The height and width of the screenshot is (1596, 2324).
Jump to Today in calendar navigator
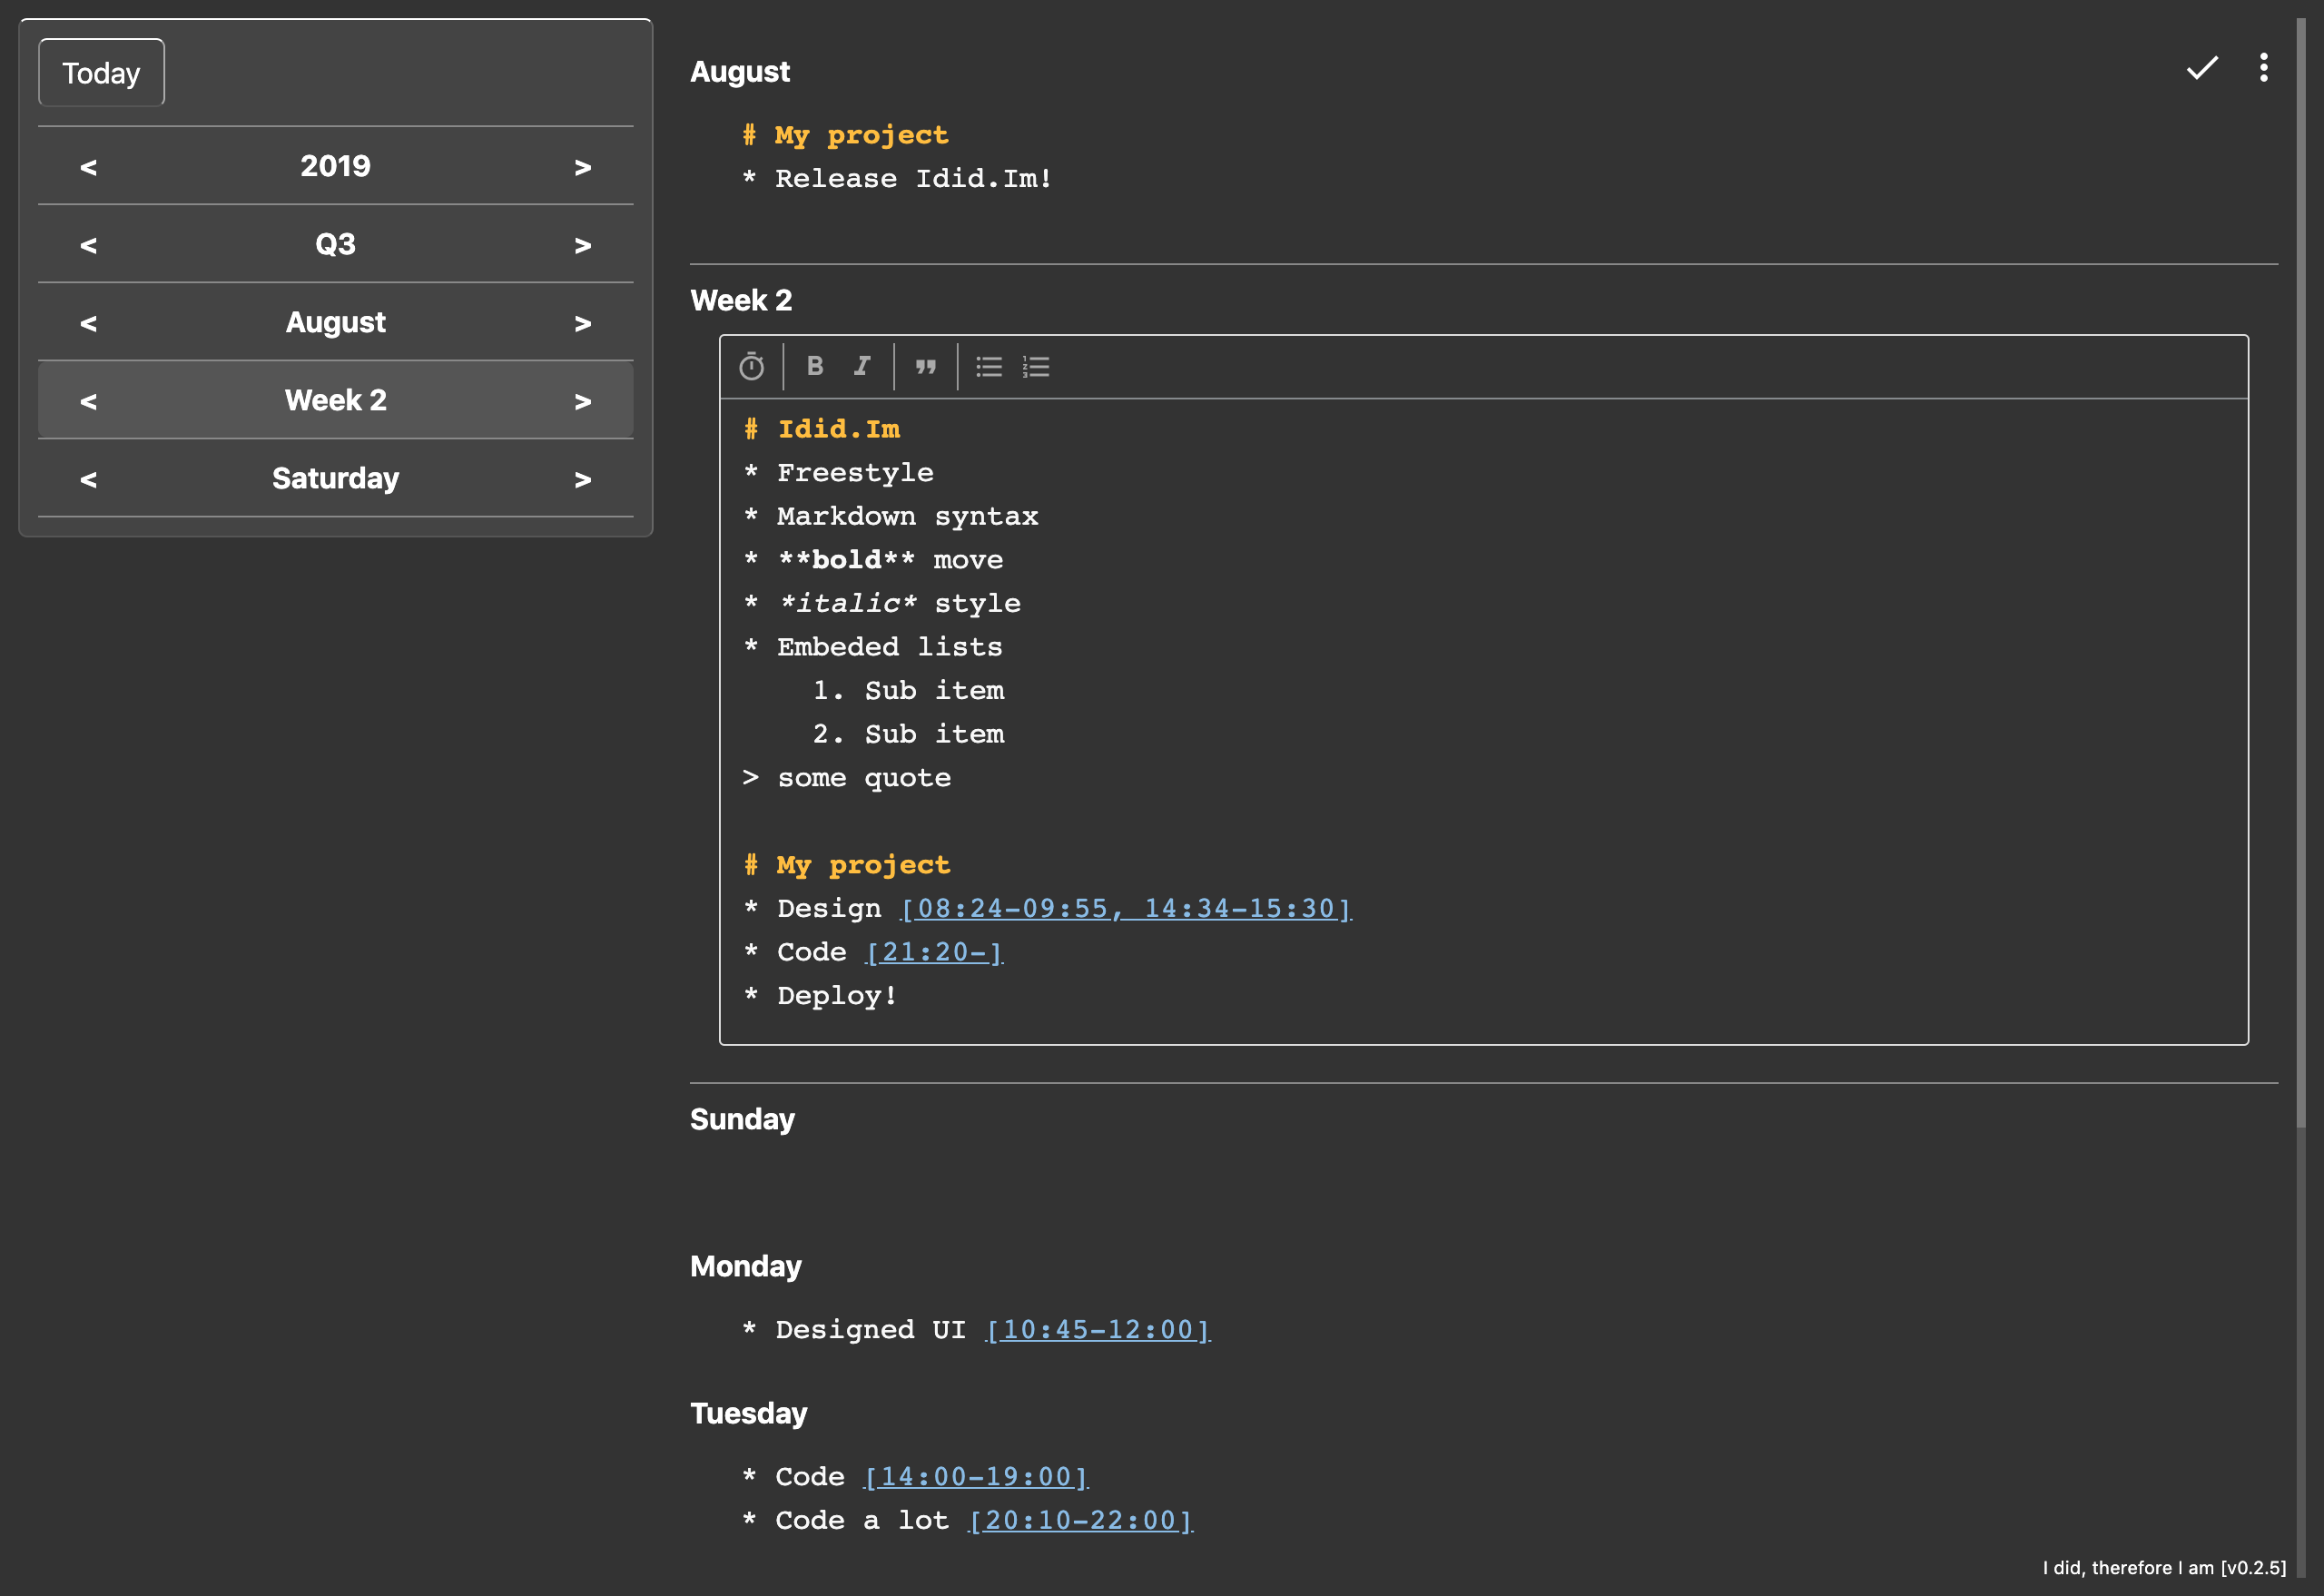[x=101, y=73]
